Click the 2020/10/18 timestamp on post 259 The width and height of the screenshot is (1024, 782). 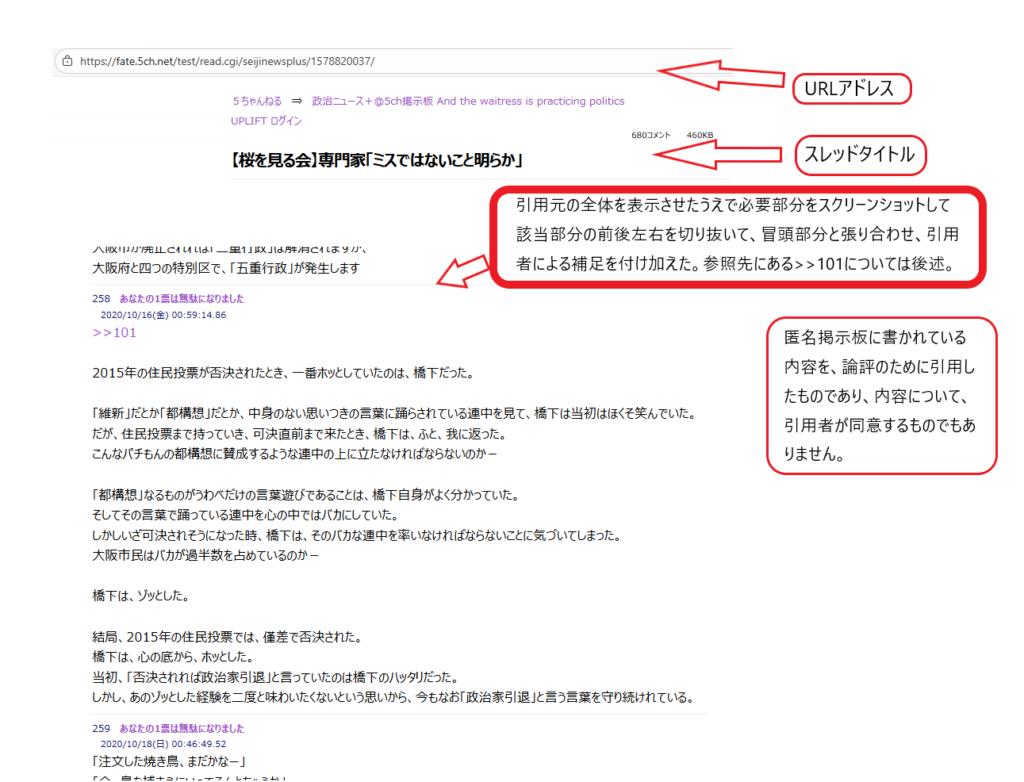[x=163, y=744]
